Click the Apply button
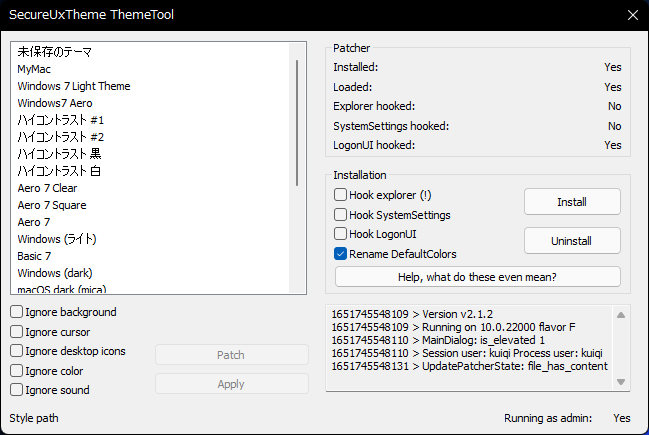 pos(231,384)
